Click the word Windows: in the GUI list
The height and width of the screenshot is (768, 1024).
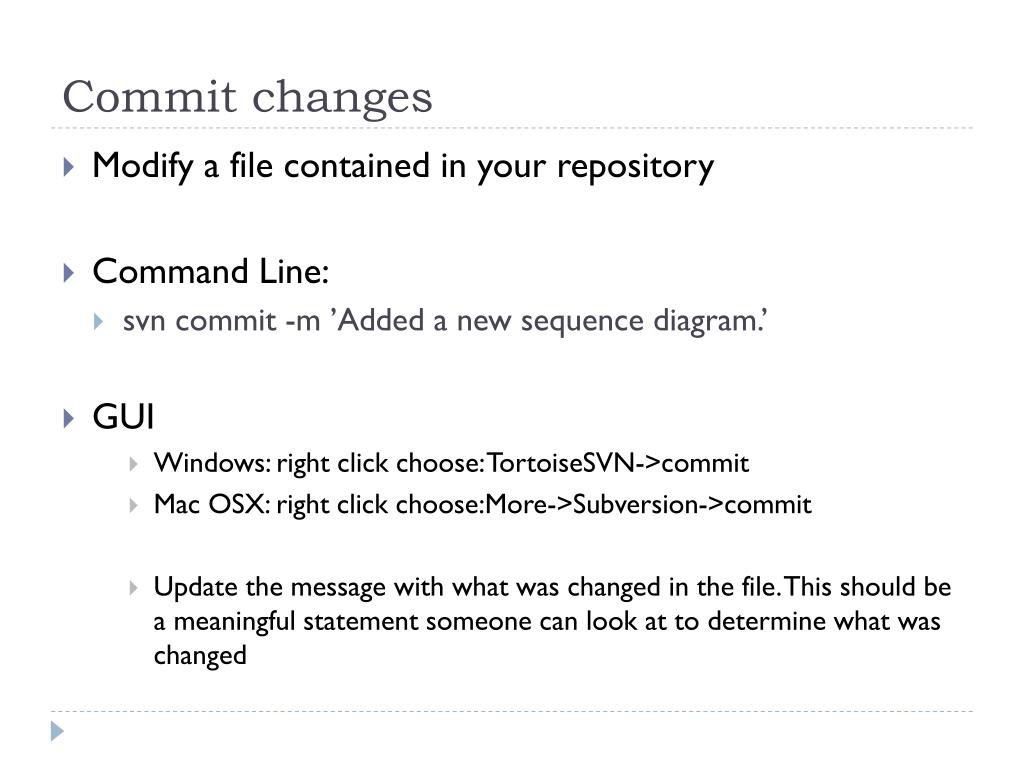click(212, 463)
